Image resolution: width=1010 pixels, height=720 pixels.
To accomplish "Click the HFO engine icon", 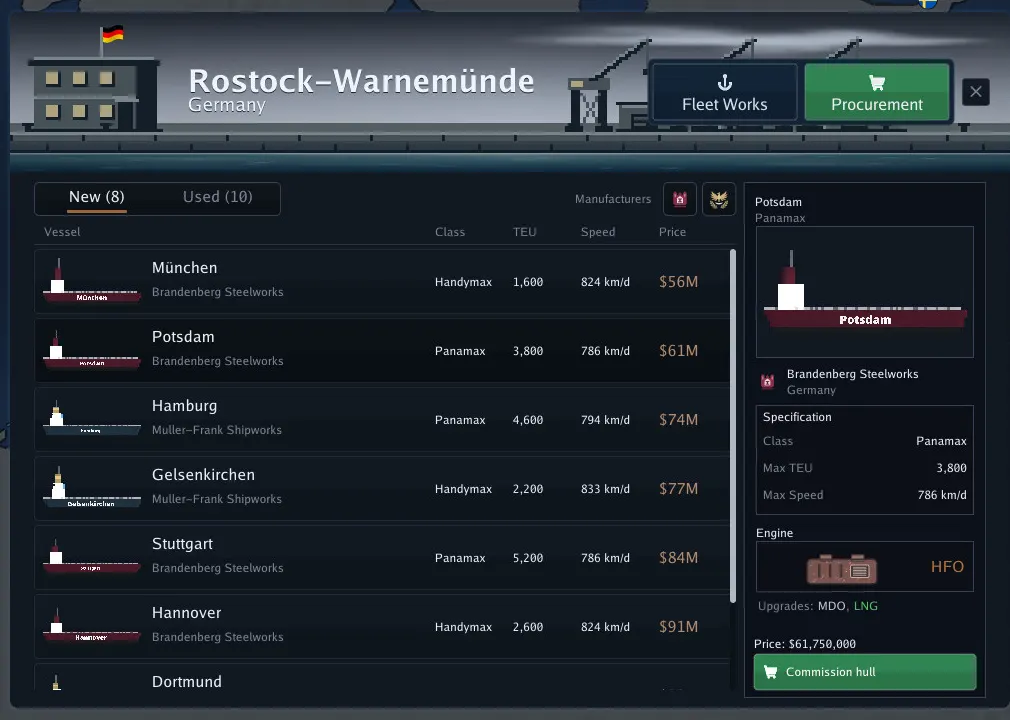I will [x=841, y=568].
